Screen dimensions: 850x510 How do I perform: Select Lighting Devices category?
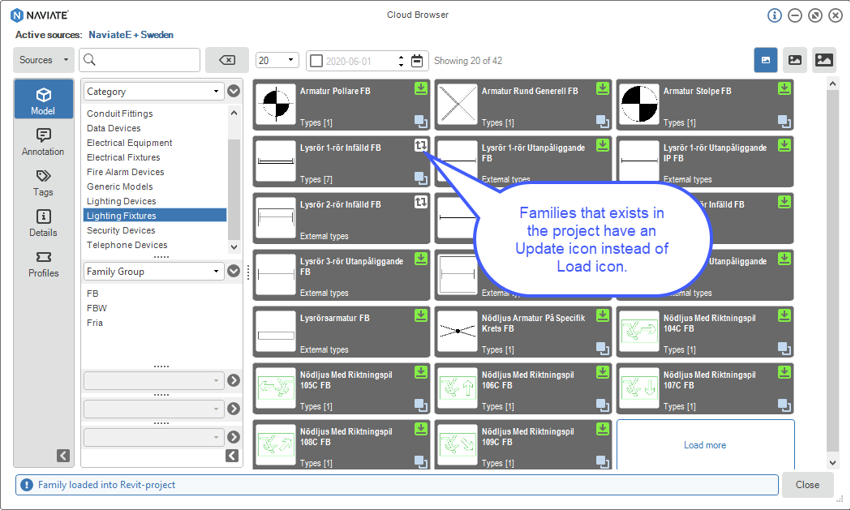tap(121, 201)
